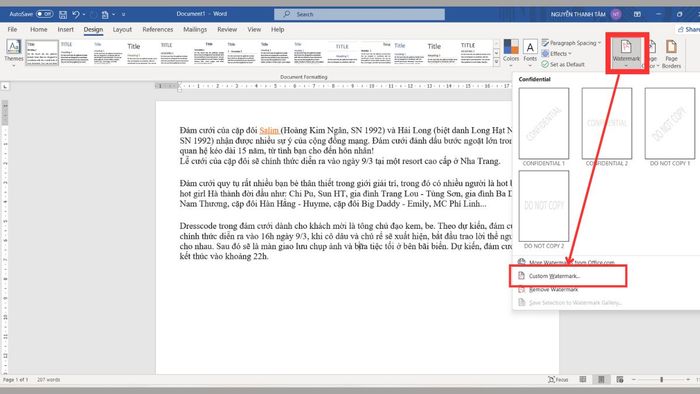The width and height of the screenshot is (700, 394).
Task: Click the search magnifier icon
Action: coord(287,14)
